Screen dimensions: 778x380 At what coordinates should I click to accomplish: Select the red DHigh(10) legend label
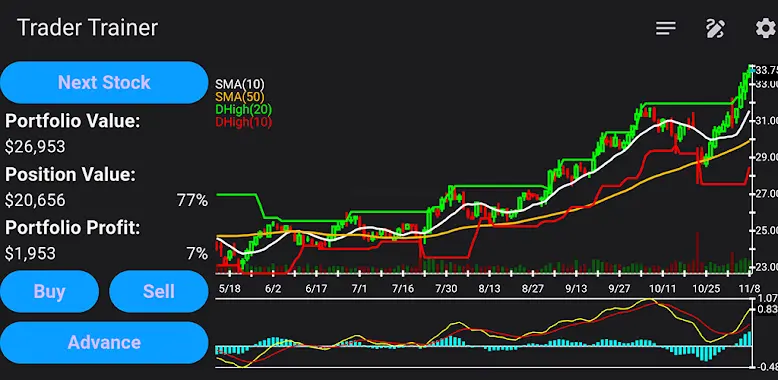pos(243,122)
